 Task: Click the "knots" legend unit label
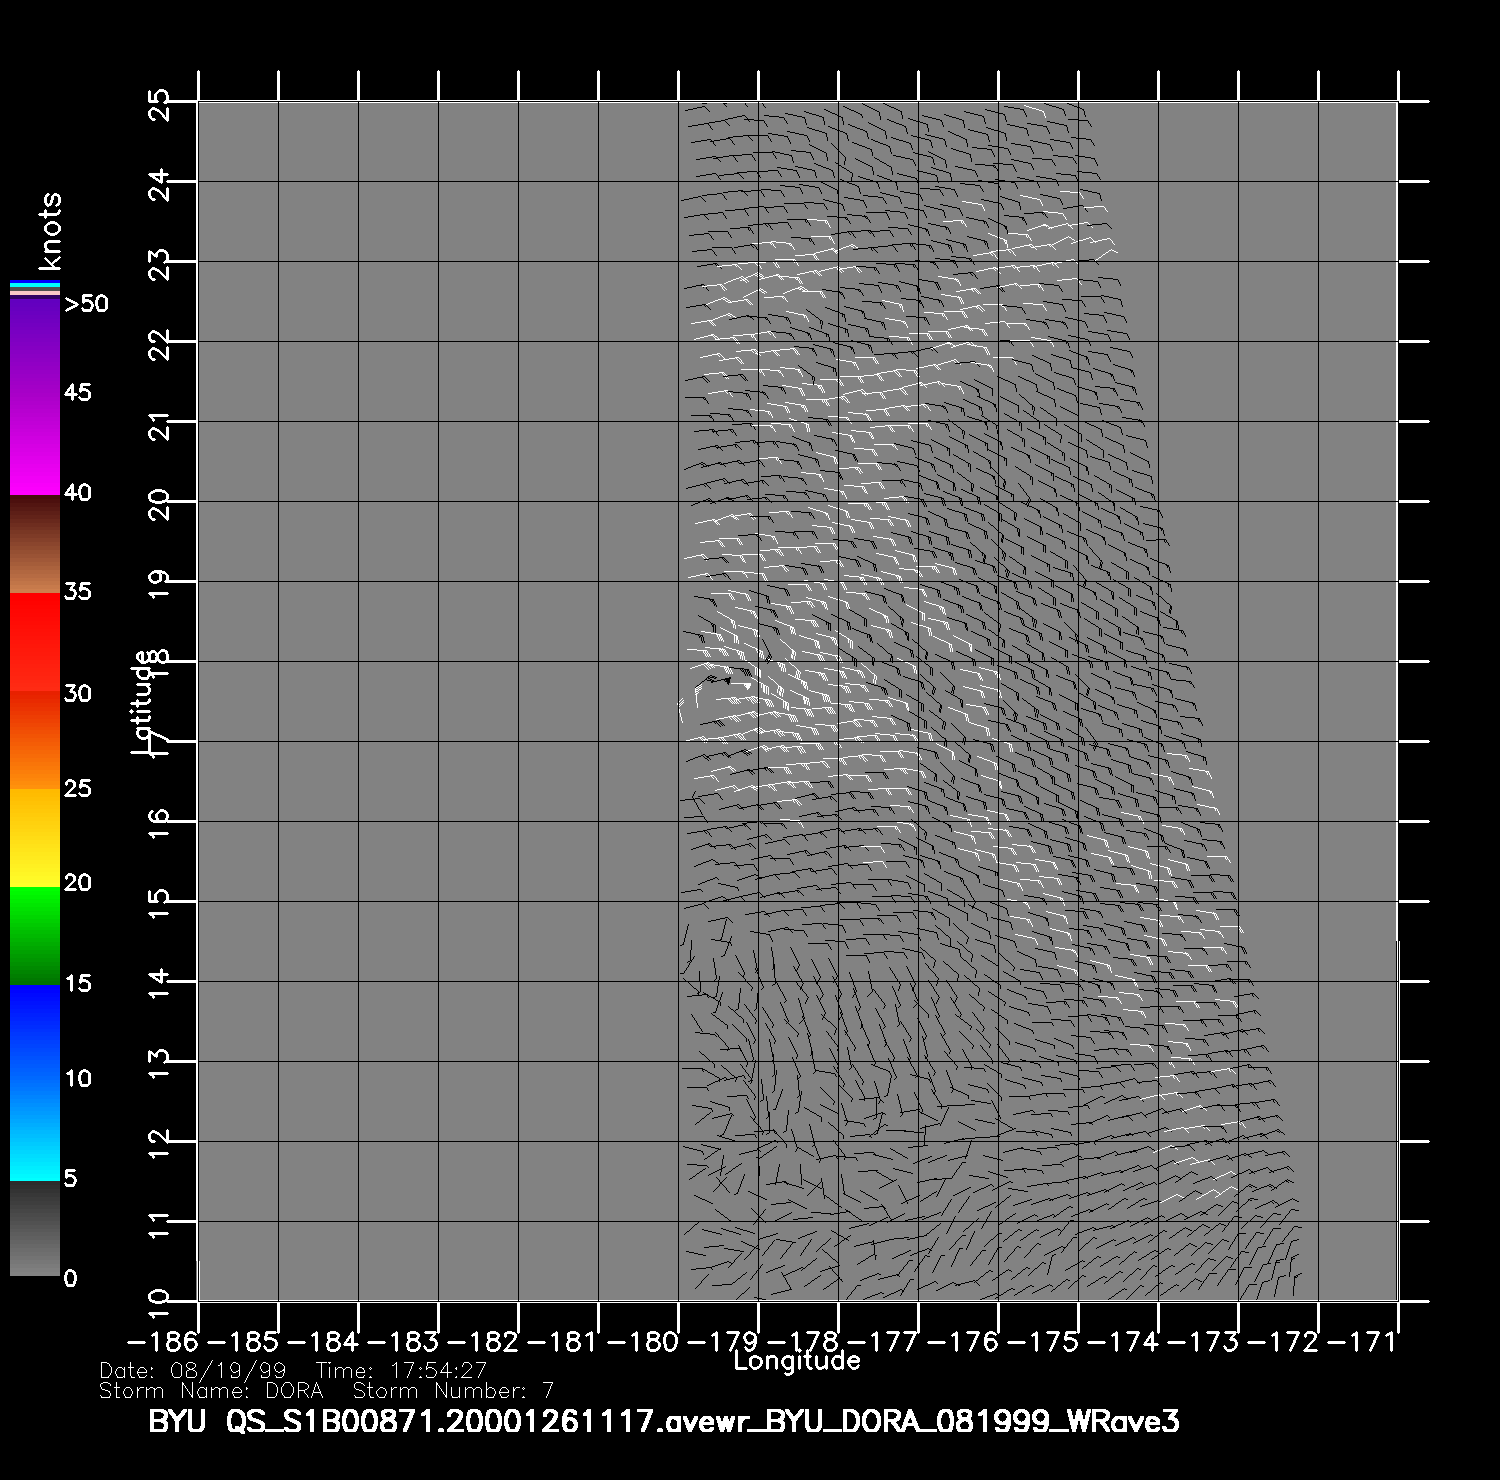pyautogui.click(x=50, y=231)
